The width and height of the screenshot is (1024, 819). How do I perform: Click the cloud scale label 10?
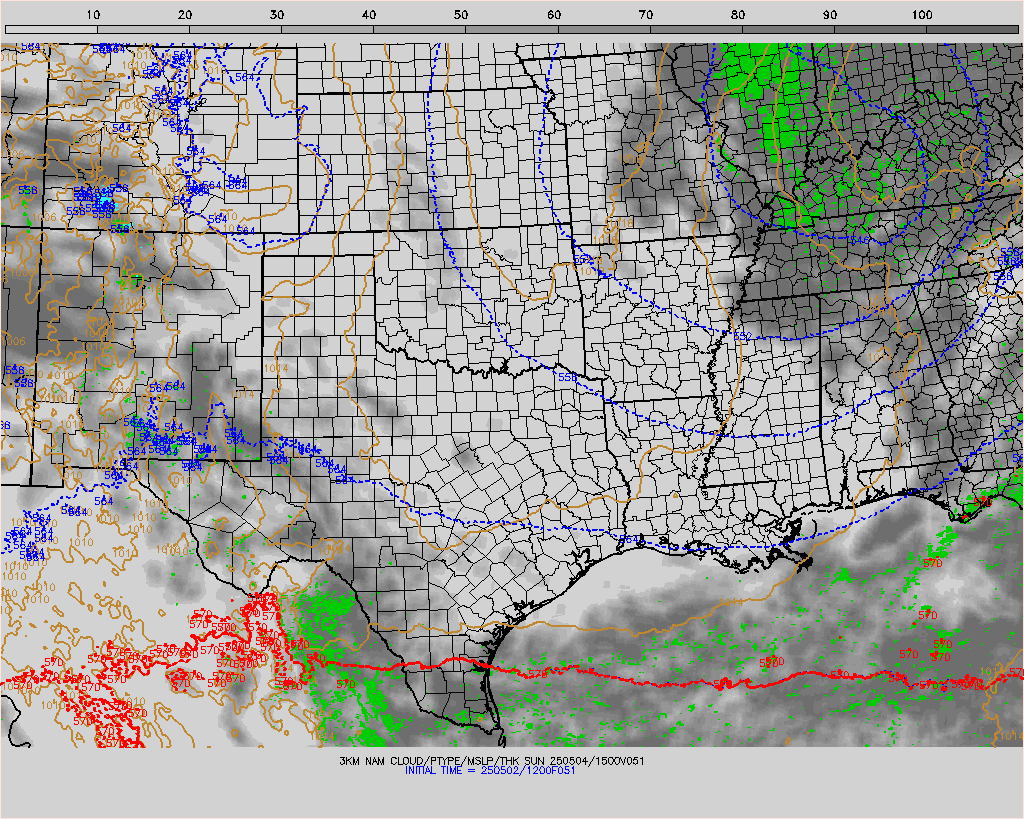(93, 14)
